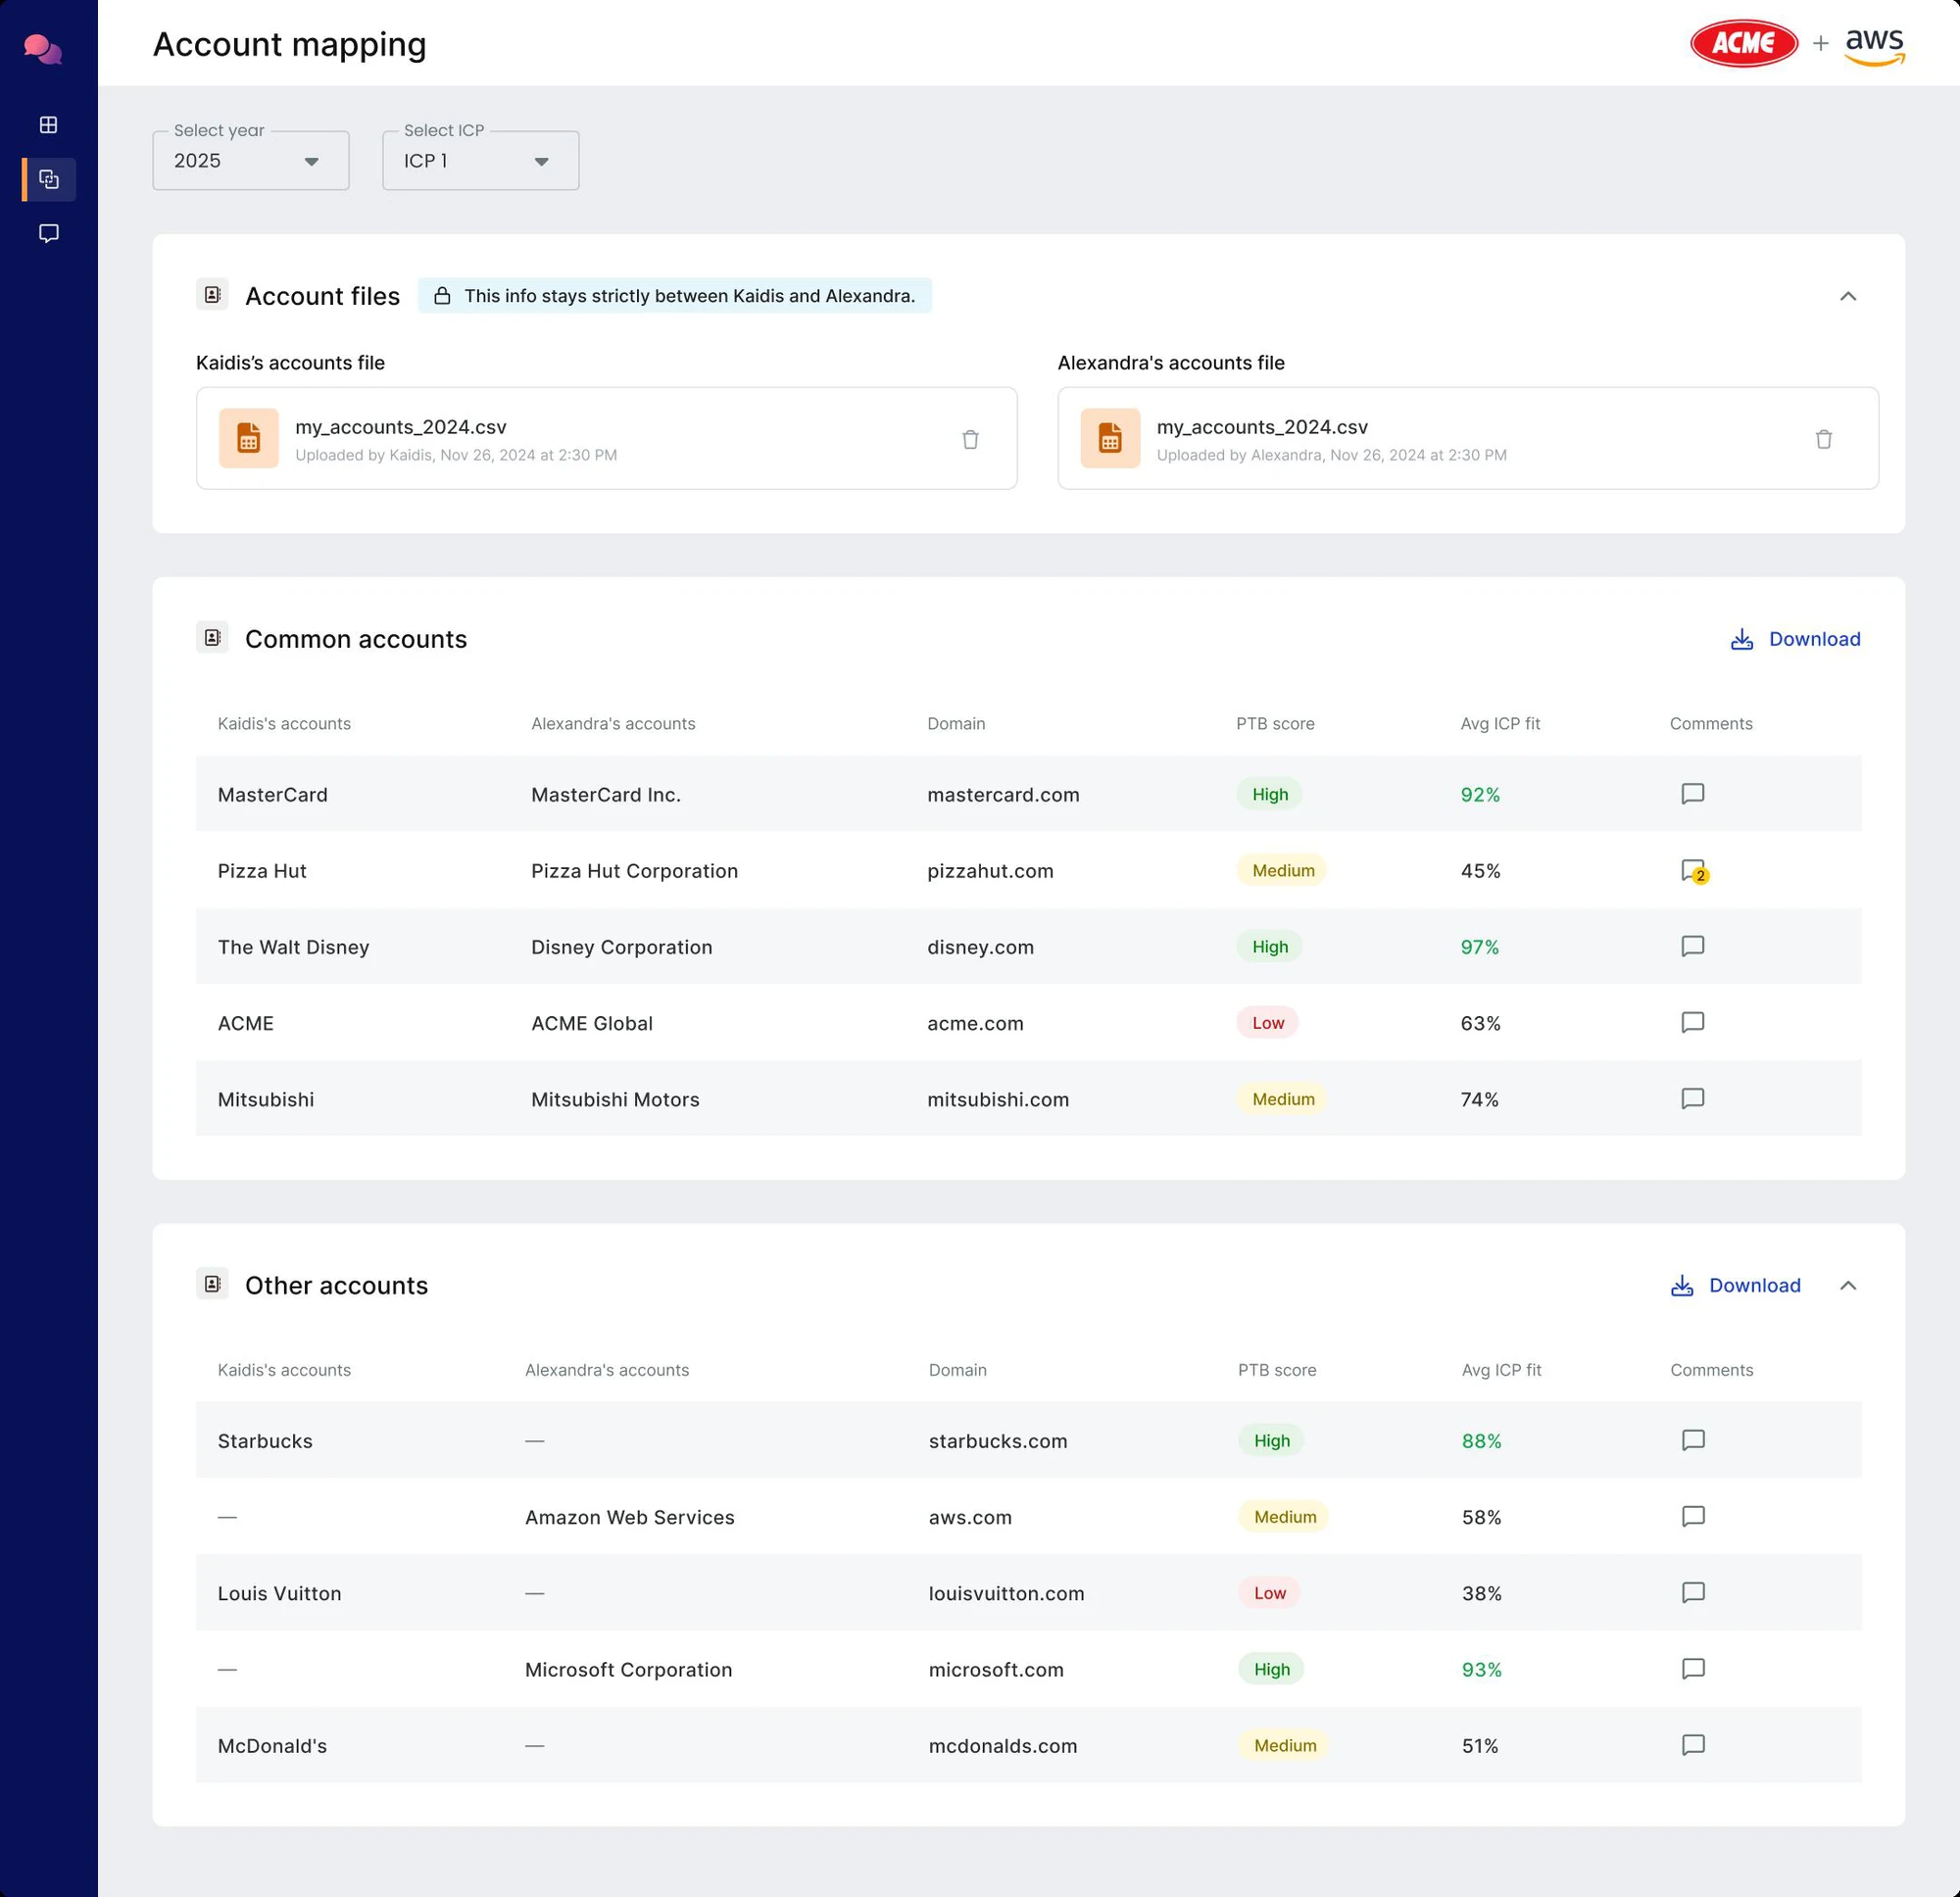Click Kaidis's my_accounts_2024.csv file name
Screen dimensions: 1960x1897
(x=401, y=427)
